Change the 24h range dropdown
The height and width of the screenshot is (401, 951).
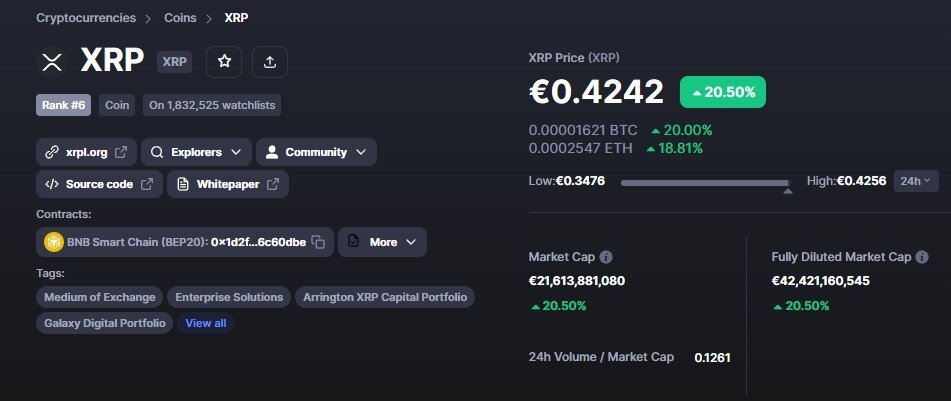pos(916,181)
